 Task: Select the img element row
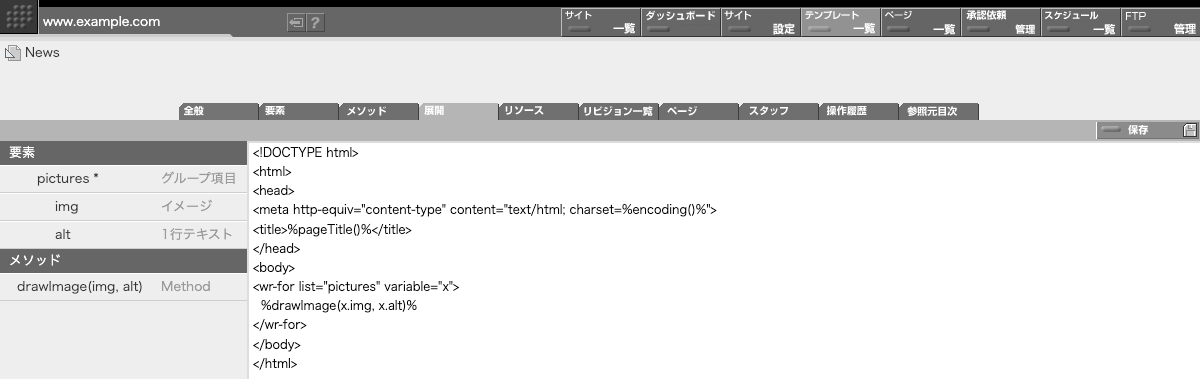tap(123, 206)
